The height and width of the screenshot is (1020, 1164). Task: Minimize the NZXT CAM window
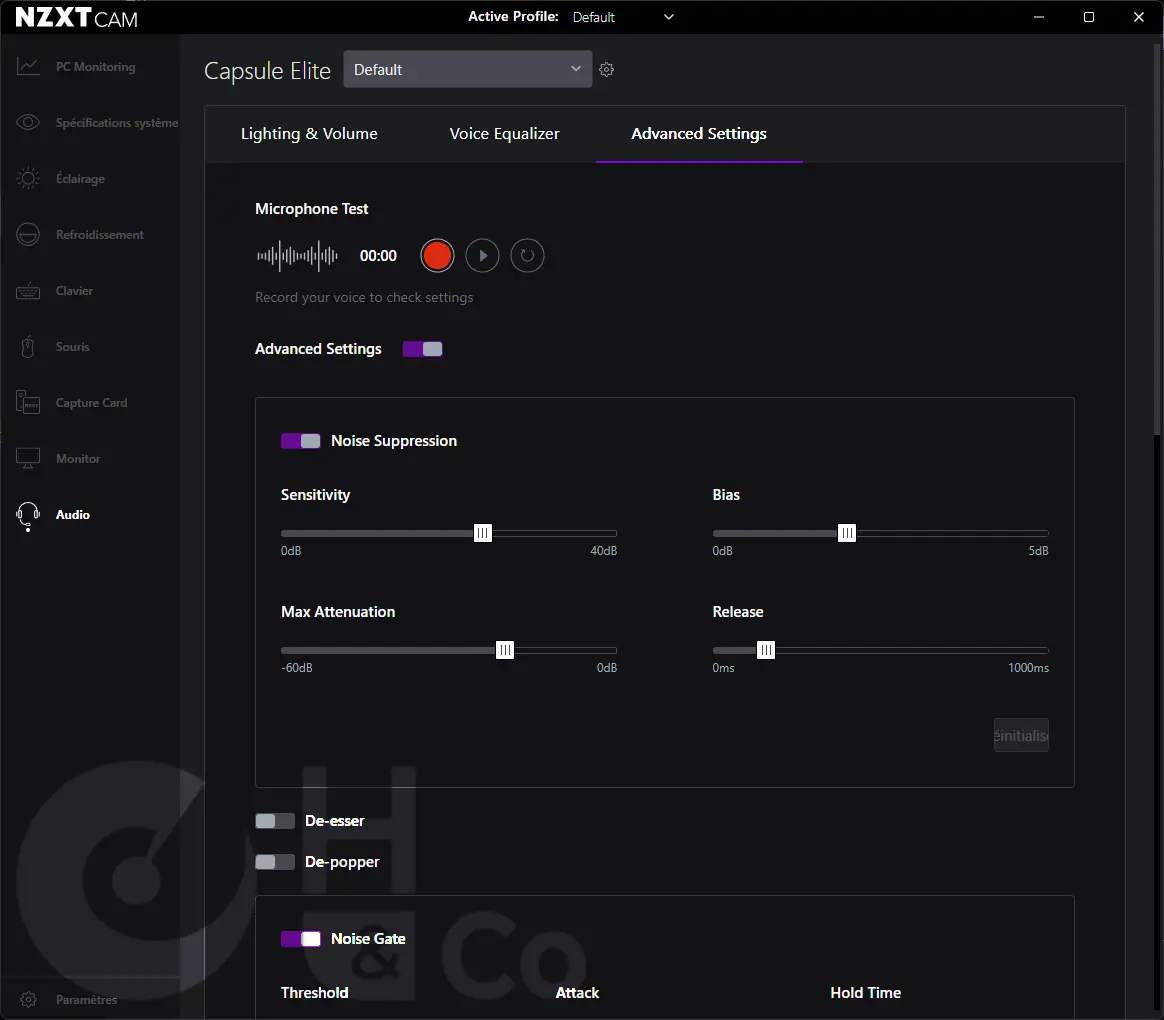[1039, 17]
